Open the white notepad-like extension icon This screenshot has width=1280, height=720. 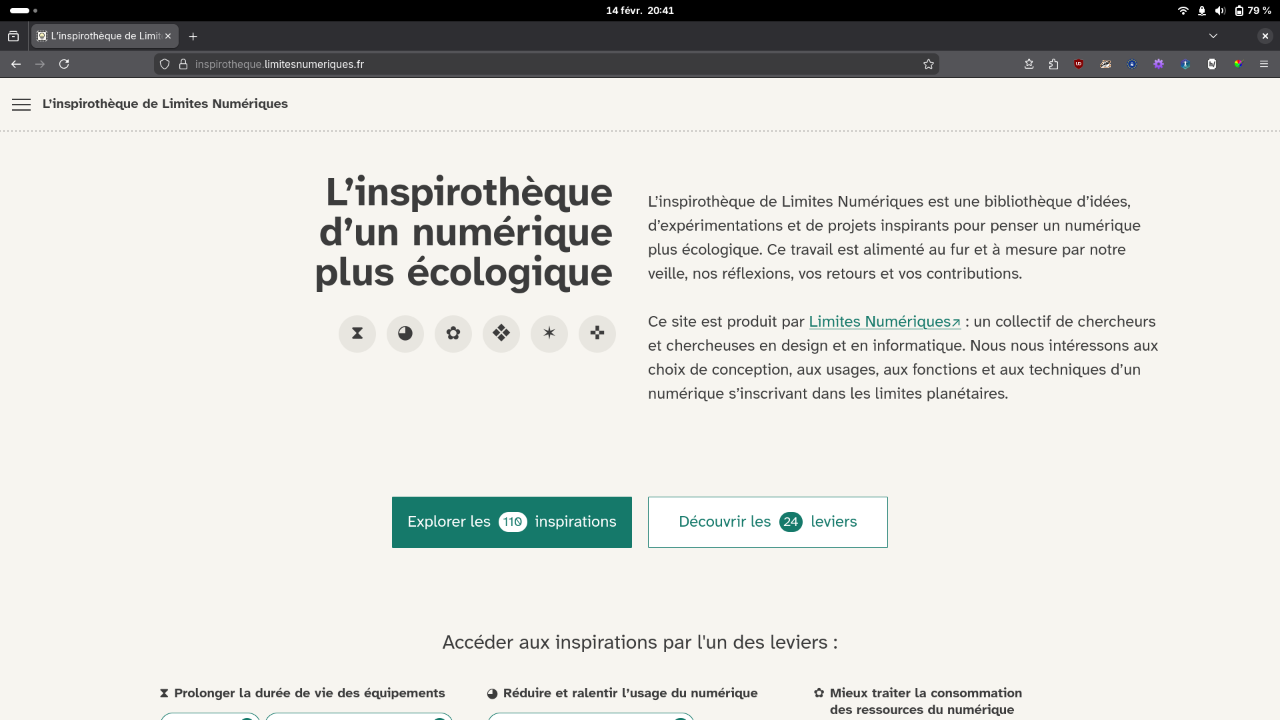pyautogui.click(x=1212, y=64)
